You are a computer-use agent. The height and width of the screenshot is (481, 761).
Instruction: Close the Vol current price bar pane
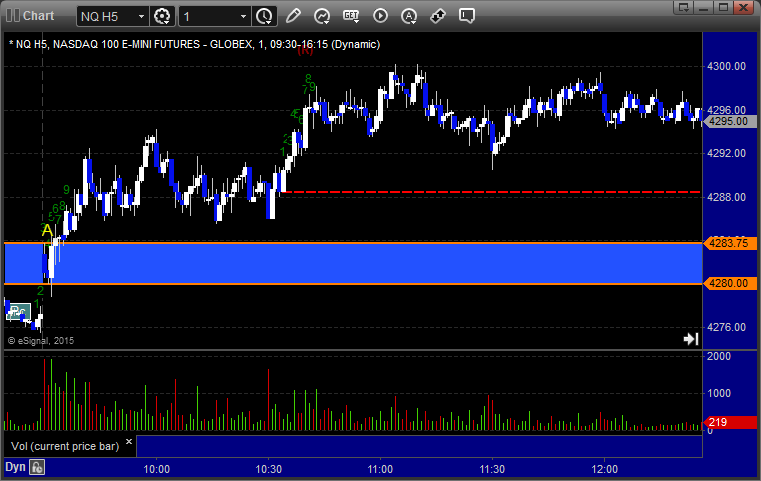click(129, 442)
